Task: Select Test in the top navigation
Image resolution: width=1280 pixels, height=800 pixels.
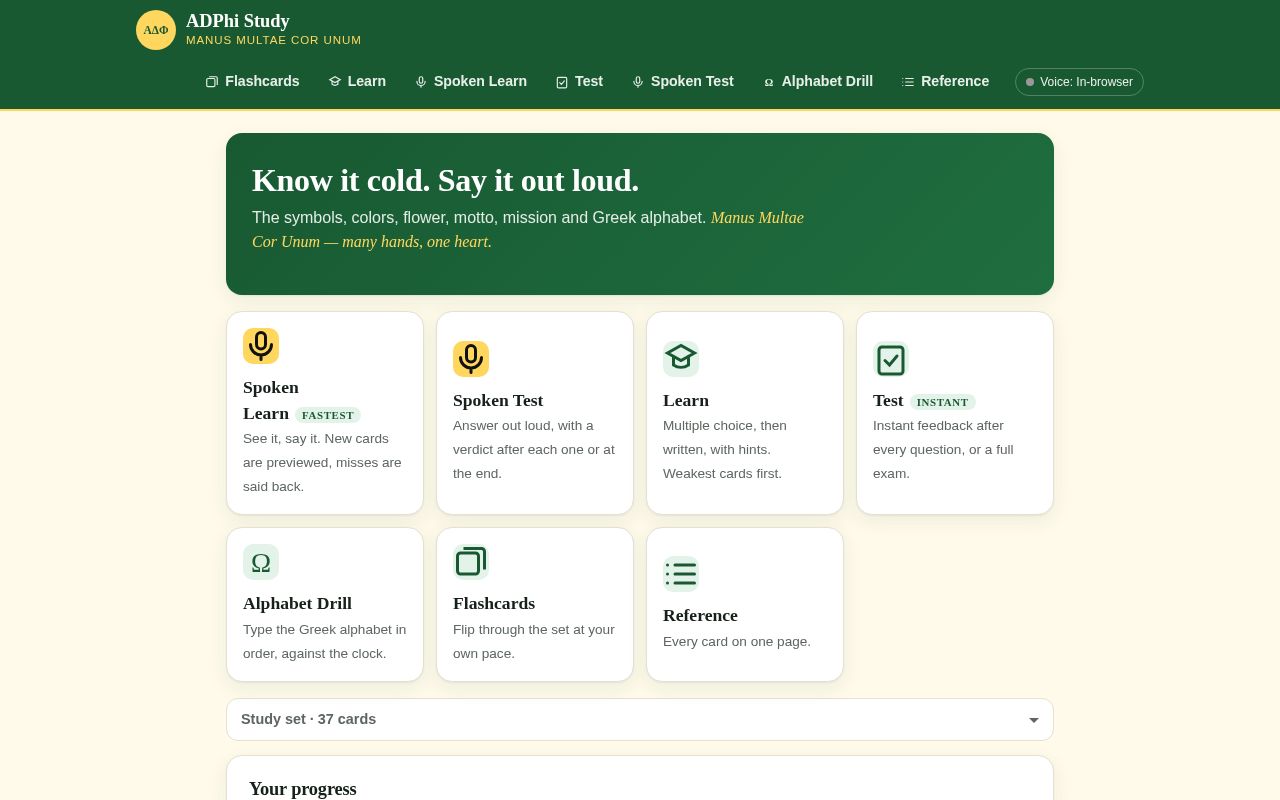Action: click(x=580, y=81)
